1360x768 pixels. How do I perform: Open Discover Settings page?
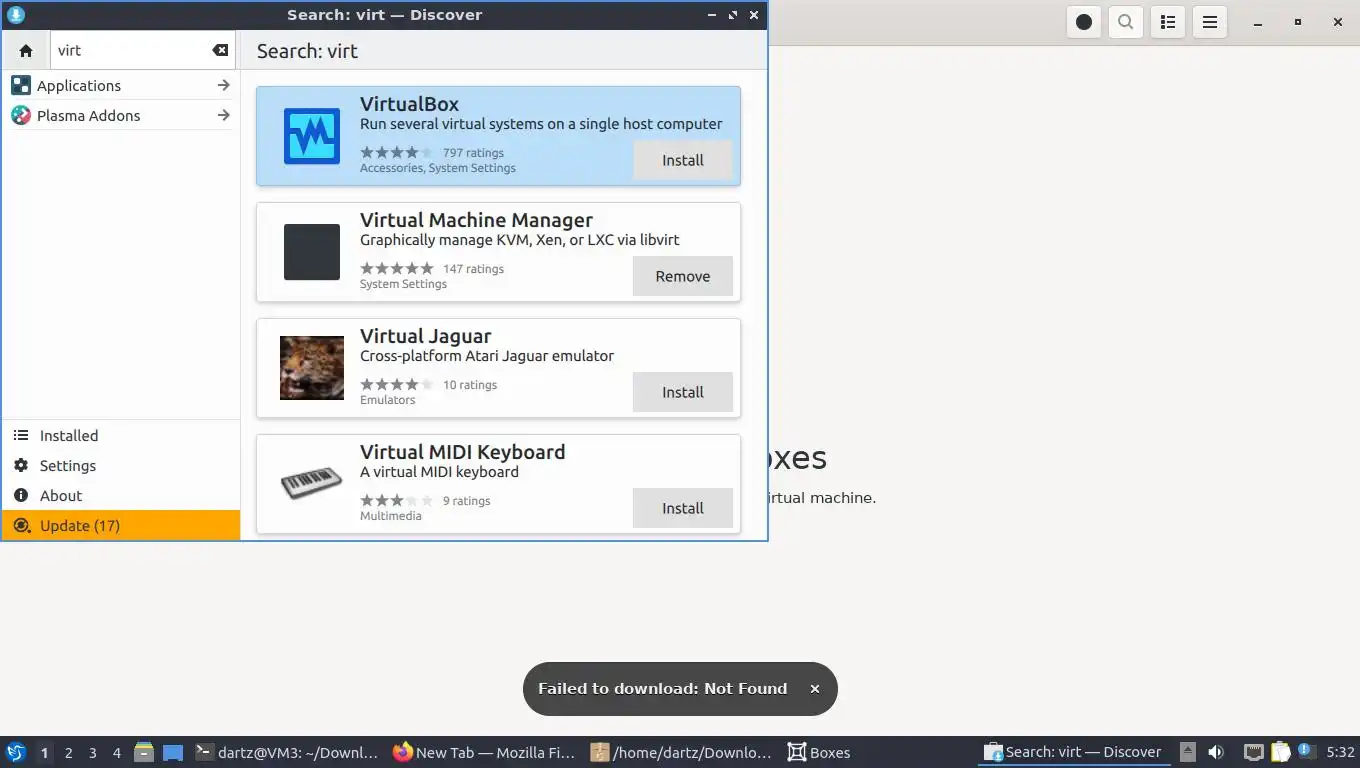121,466
